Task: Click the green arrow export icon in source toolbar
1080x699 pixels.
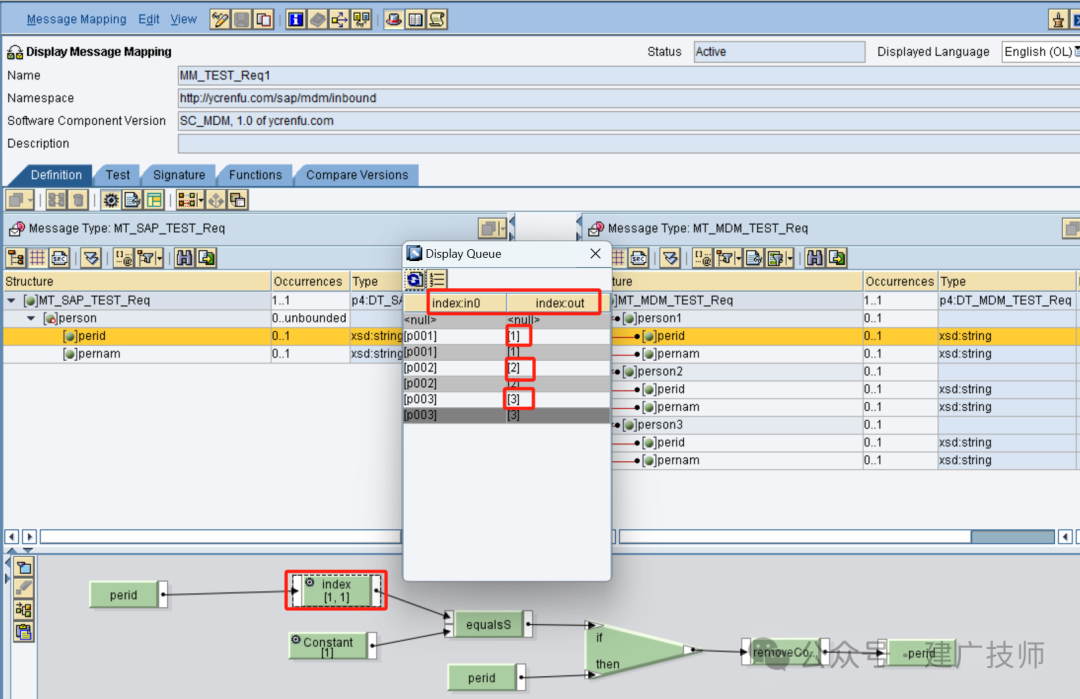Action: (206, 258)
